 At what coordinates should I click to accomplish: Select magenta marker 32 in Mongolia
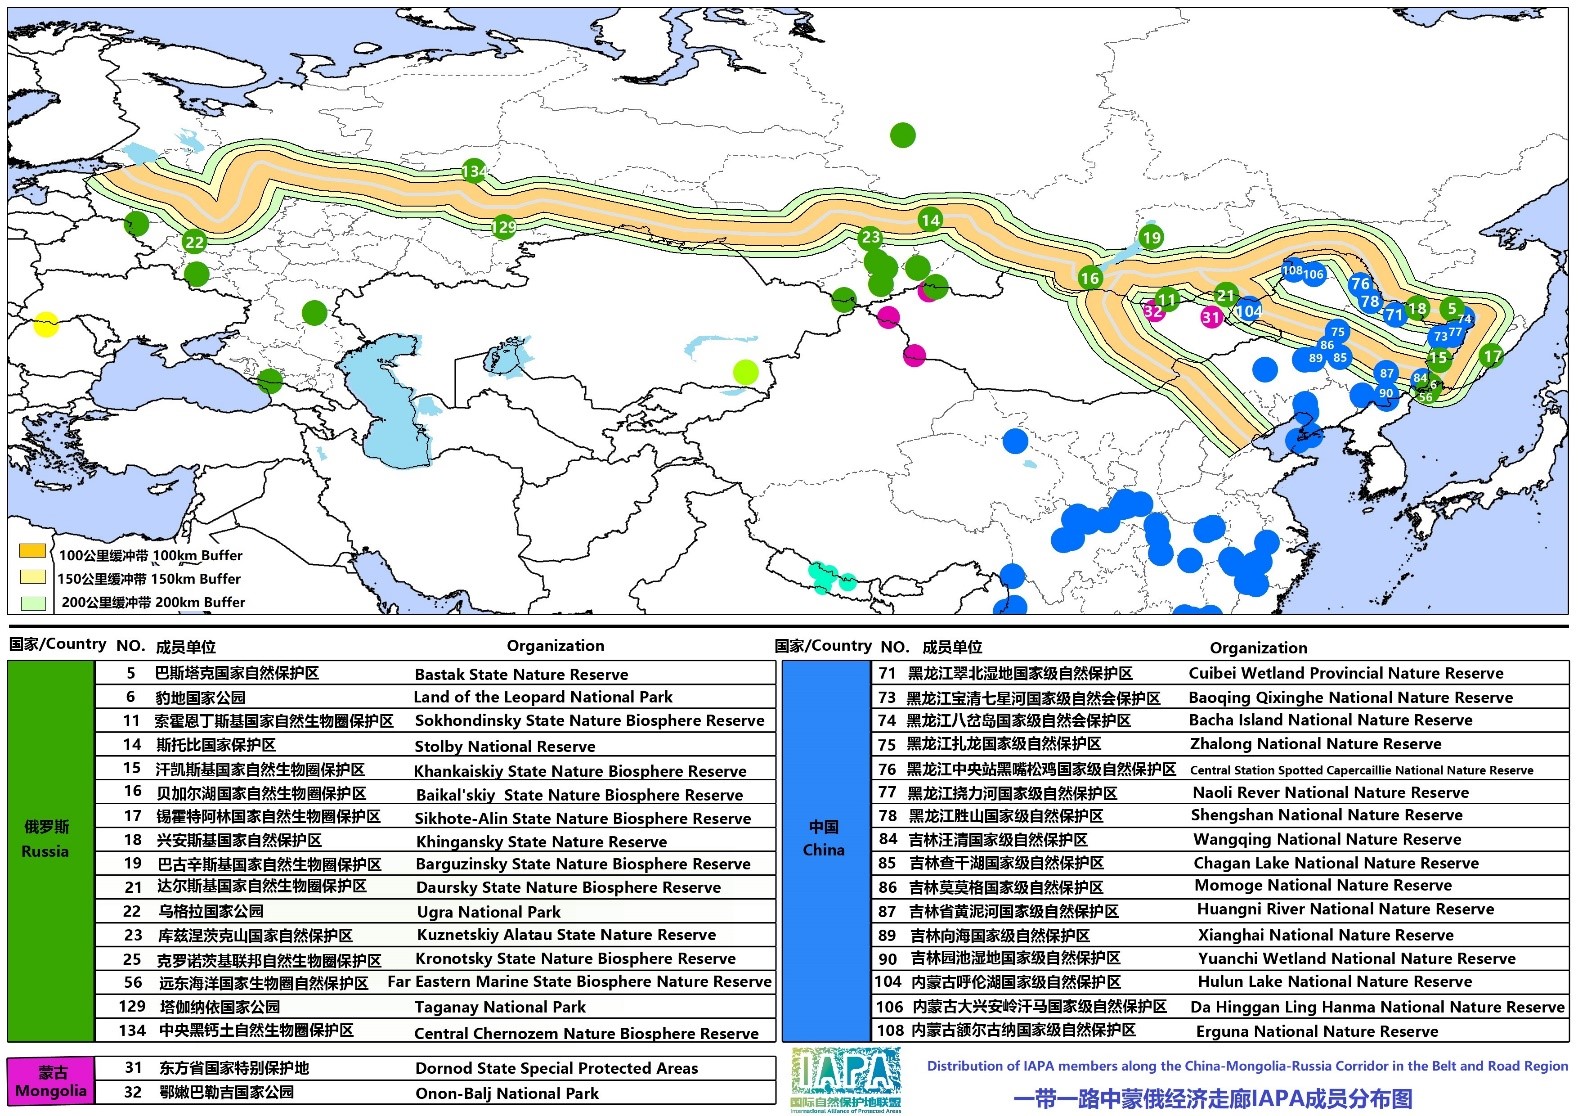[x=1153, y=311]
